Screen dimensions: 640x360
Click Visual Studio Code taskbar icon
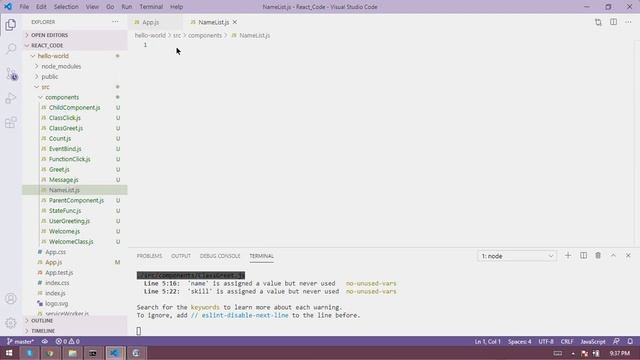click(x=114, y=353)
